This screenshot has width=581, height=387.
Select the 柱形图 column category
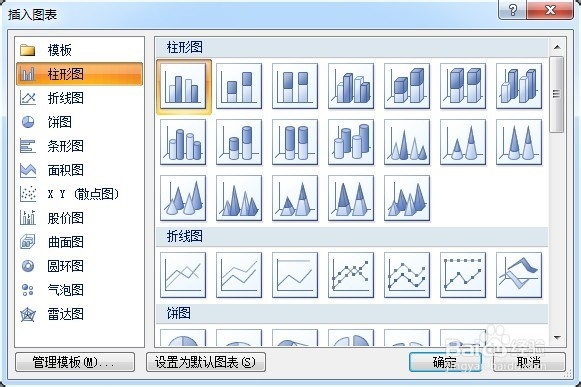[x=79, y=74]
